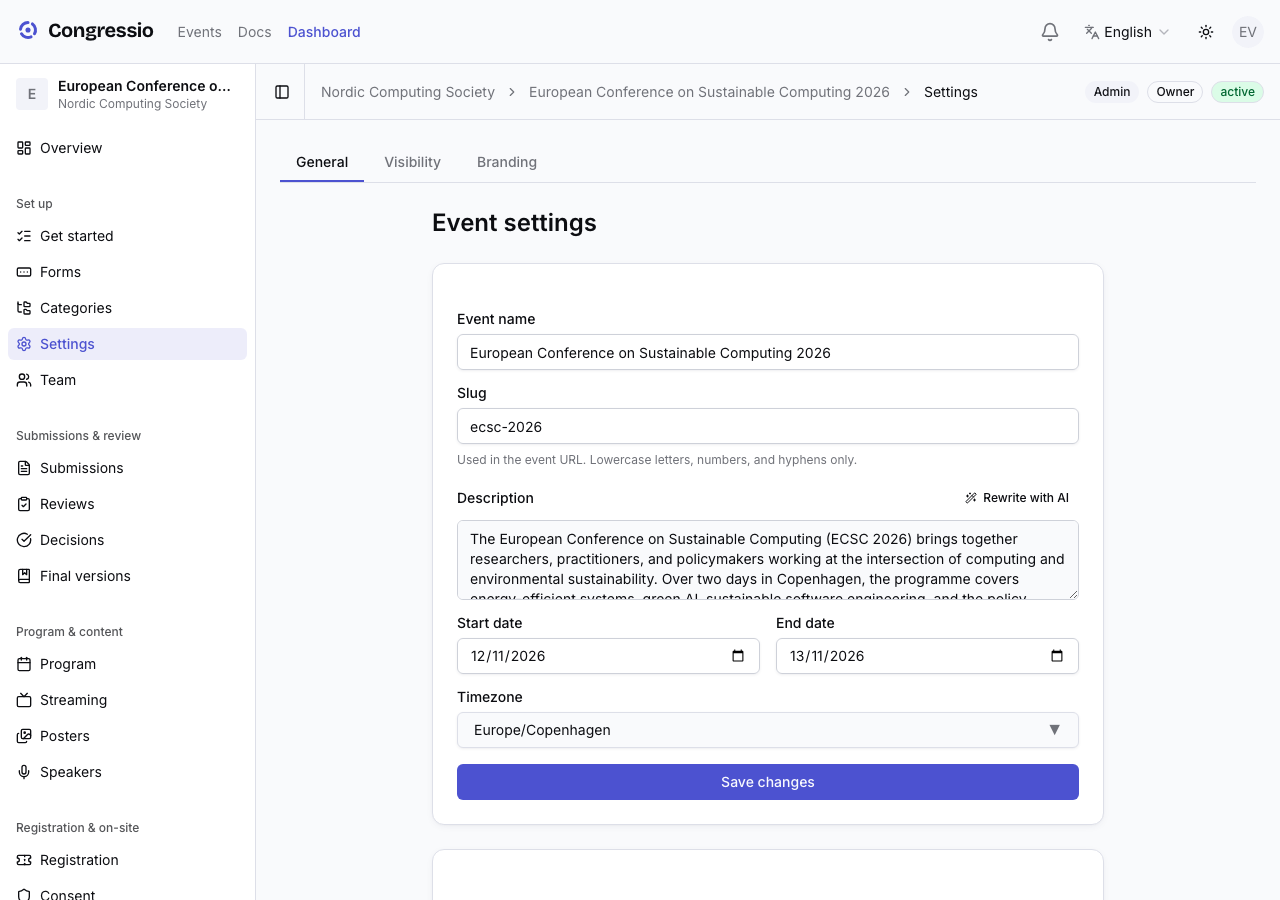Viewport: 1280px width, 900px height.
Task: Click the Overview grid icon
Action: [24, 148]
